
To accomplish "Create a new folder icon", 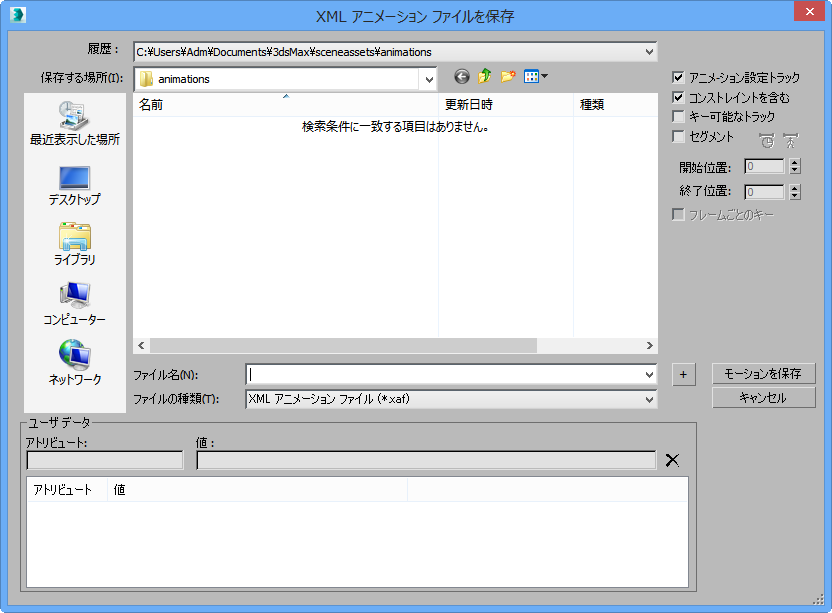I will pyautogui.click(x=508, y=77).
